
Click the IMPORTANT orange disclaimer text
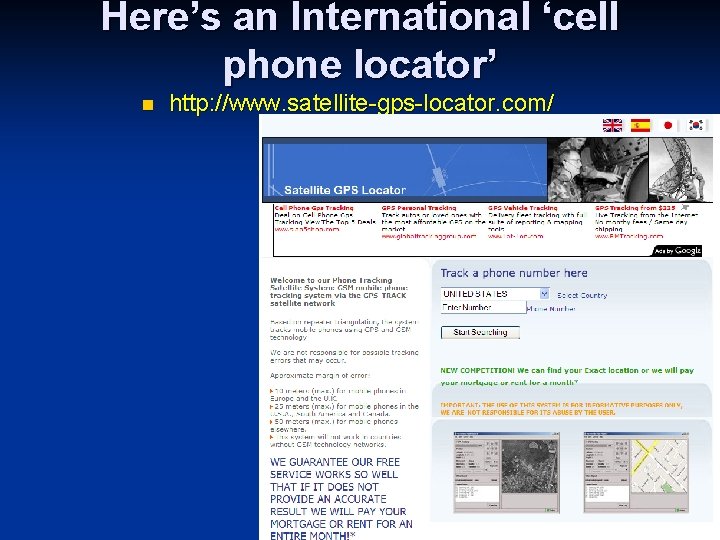(561, 409)
